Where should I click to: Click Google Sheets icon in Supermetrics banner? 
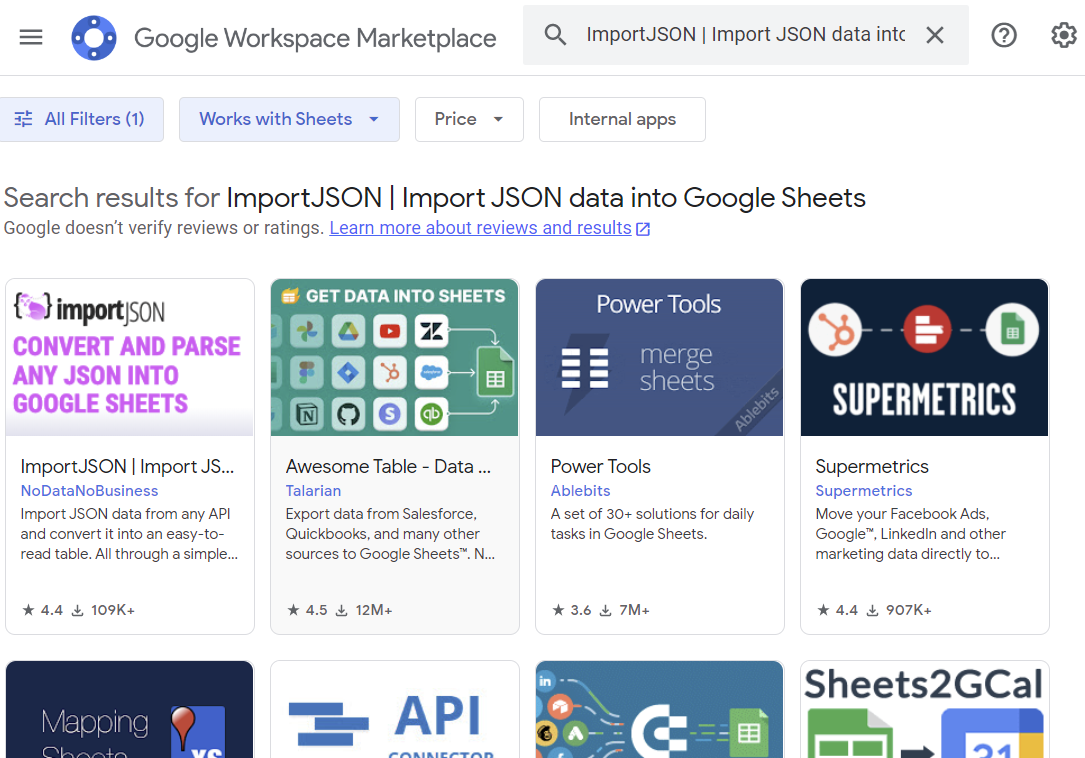coord(1012,330)
